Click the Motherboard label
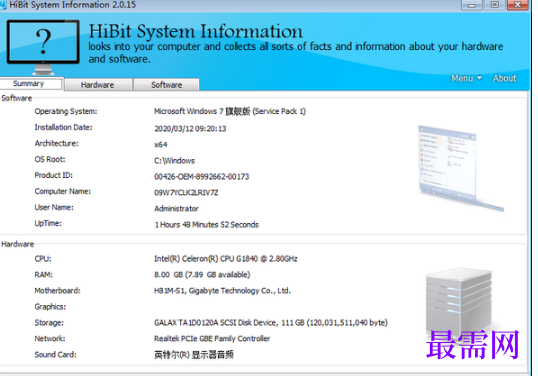The height and width of the screenshot is (376, 538). click(x=57, y=291)
